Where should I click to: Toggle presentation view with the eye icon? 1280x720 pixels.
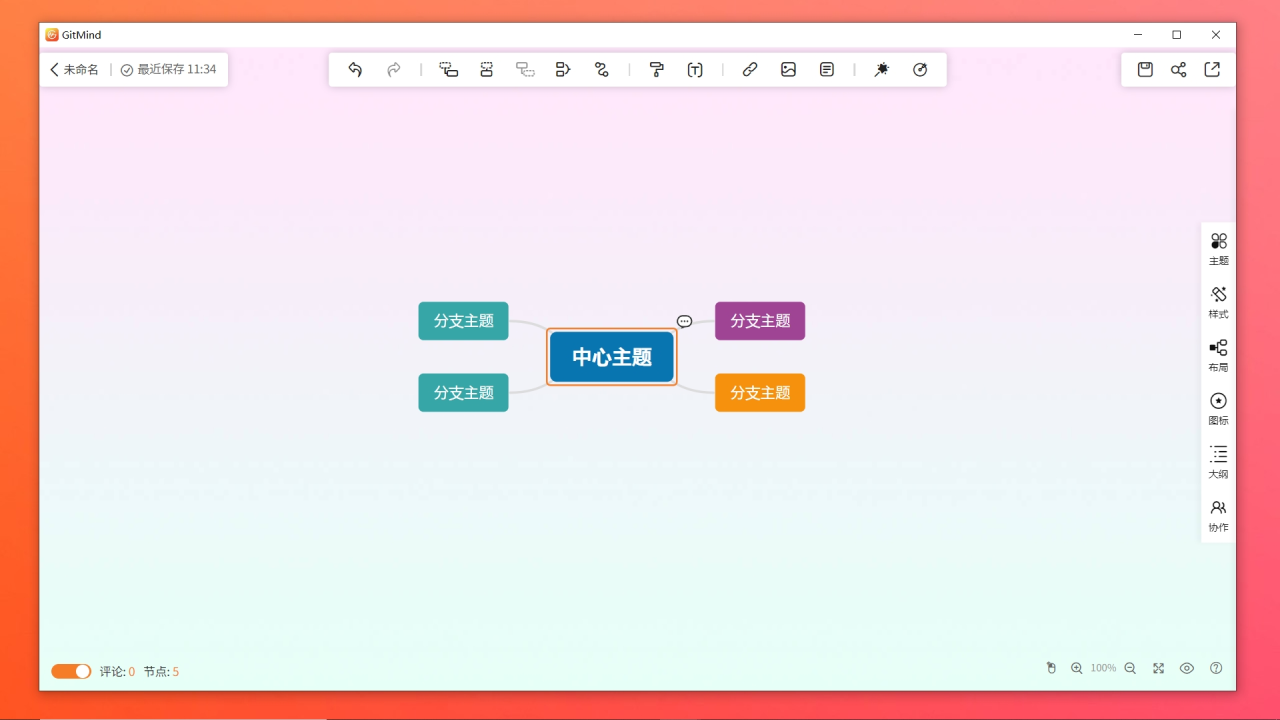1186,668
